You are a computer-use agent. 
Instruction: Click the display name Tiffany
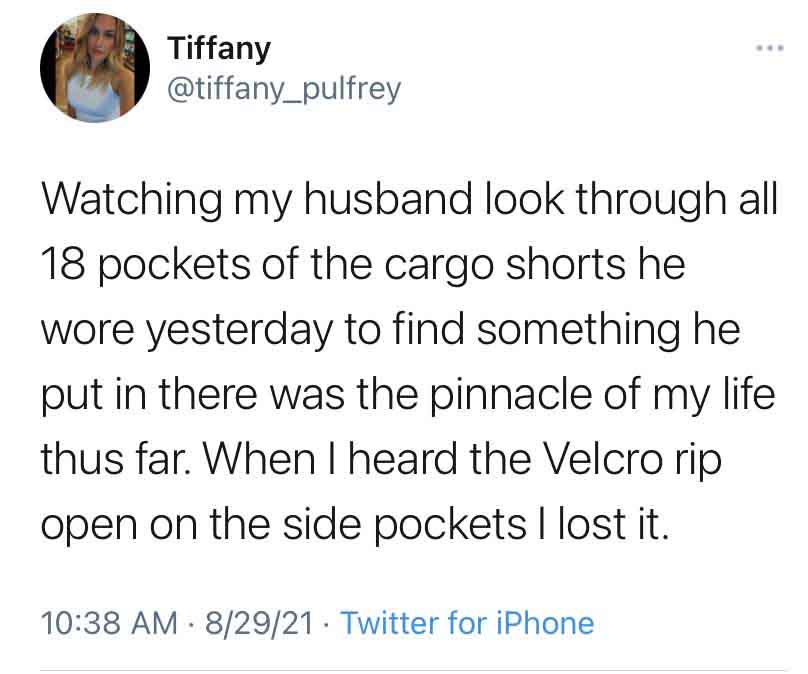point(219,49)
